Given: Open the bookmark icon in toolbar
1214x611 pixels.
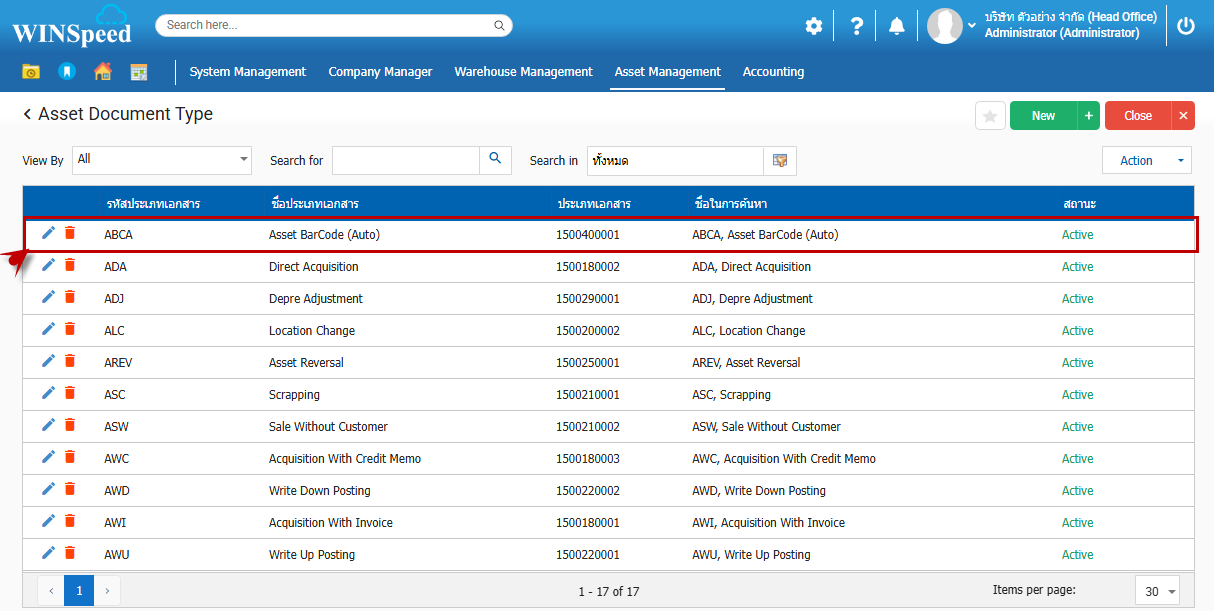Looking at the screenshot, I should 67,72.
